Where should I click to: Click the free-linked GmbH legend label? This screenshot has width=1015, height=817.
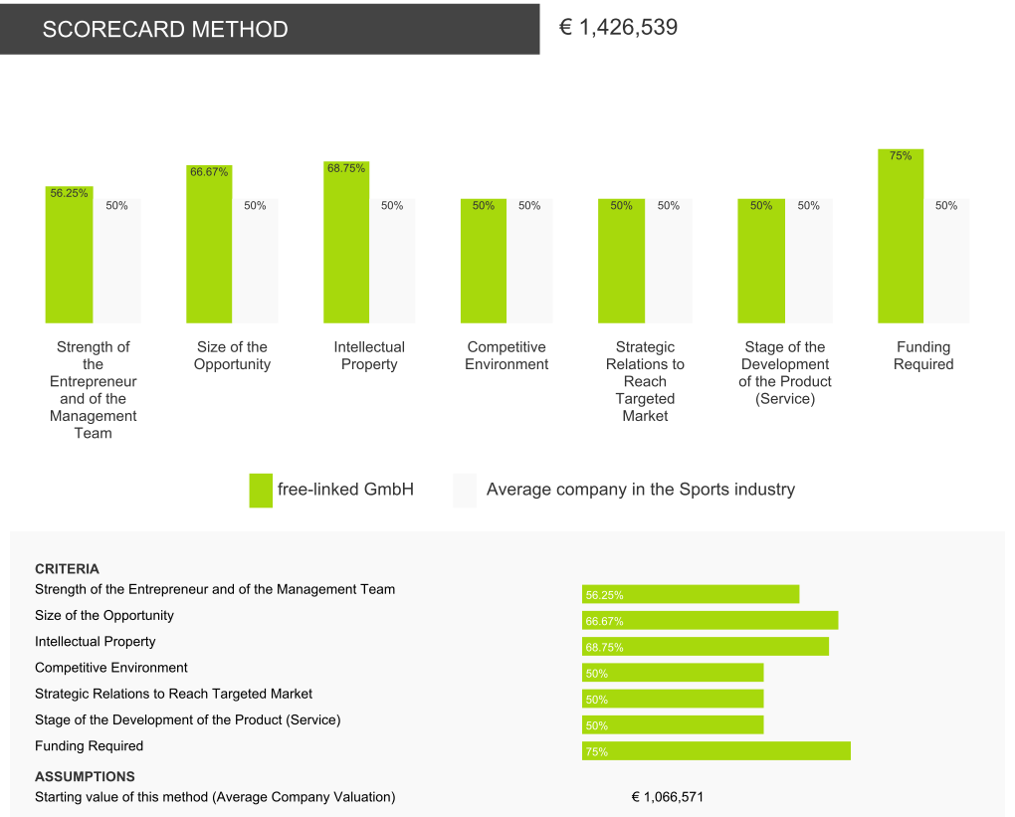click(345, 490)
